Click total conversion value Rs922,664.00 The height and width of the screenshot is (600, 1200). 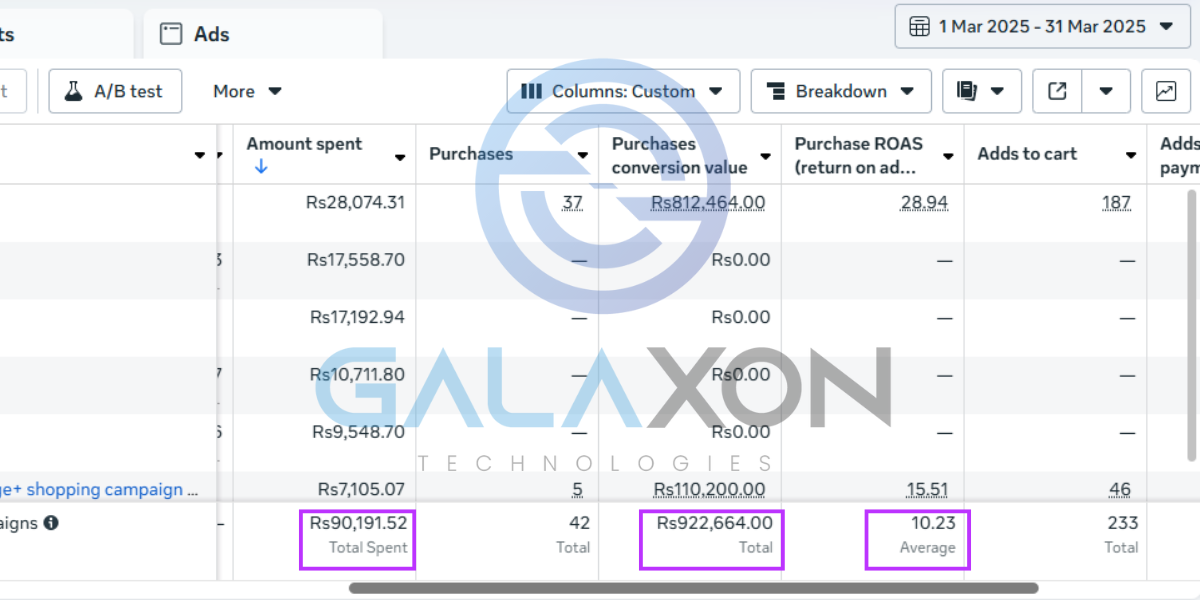click(x=715, y=523)
